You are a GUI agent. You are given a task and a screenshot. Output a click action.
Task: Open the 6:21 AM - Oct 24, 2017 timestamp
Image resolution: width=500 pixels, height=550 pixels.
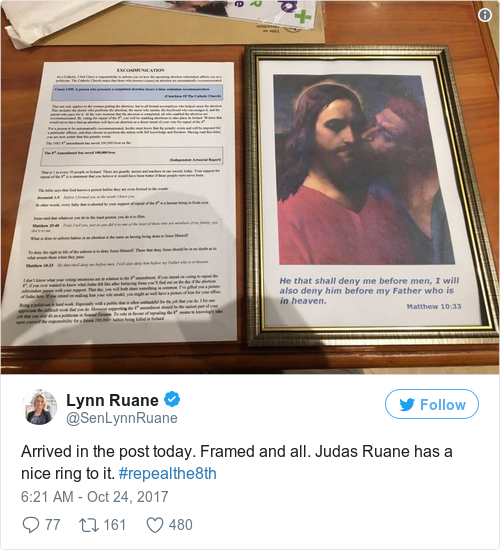95,497
